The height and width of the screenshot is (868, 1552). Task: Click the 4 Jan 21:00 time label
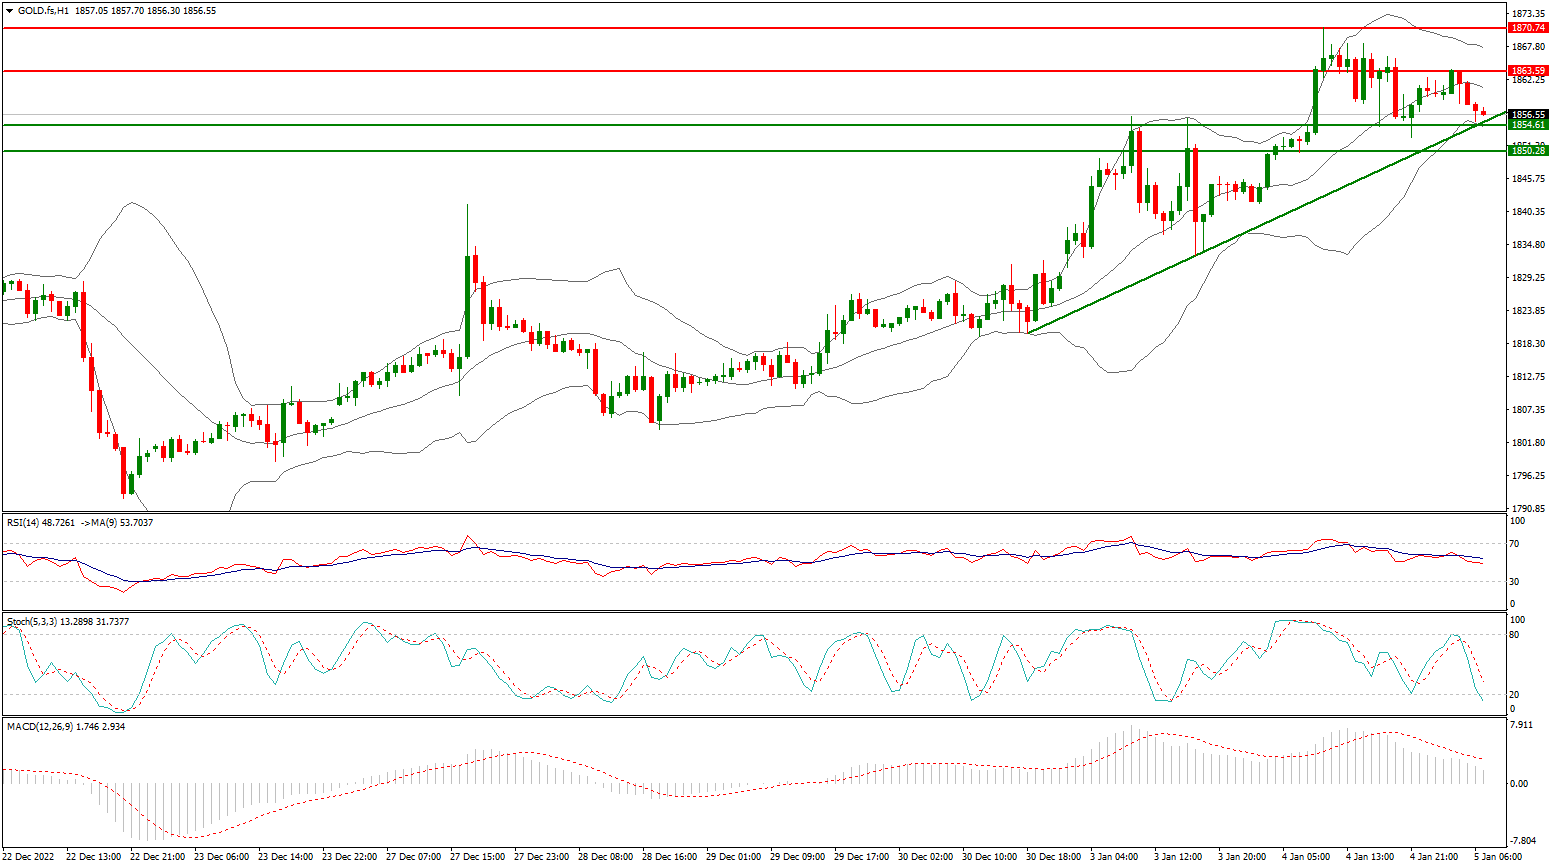(x=1434, y=857)
